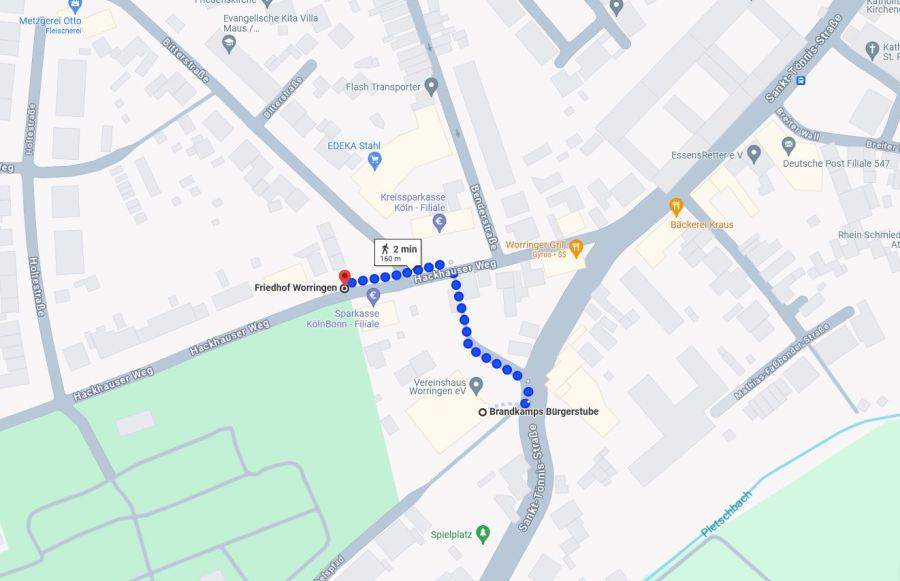Click the Brandkamps Bürgerstube start label
The width and height of the screenshot is (900, 581).
coord(544,412)
